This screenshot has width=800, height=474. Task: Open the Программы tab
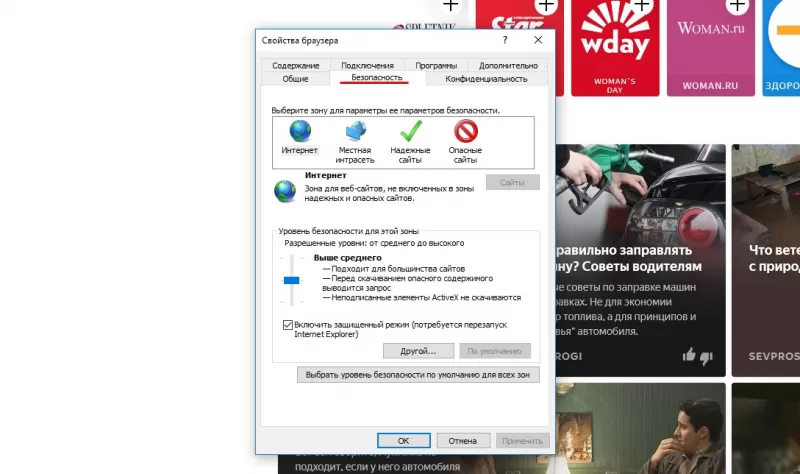(x=436, y=65)
